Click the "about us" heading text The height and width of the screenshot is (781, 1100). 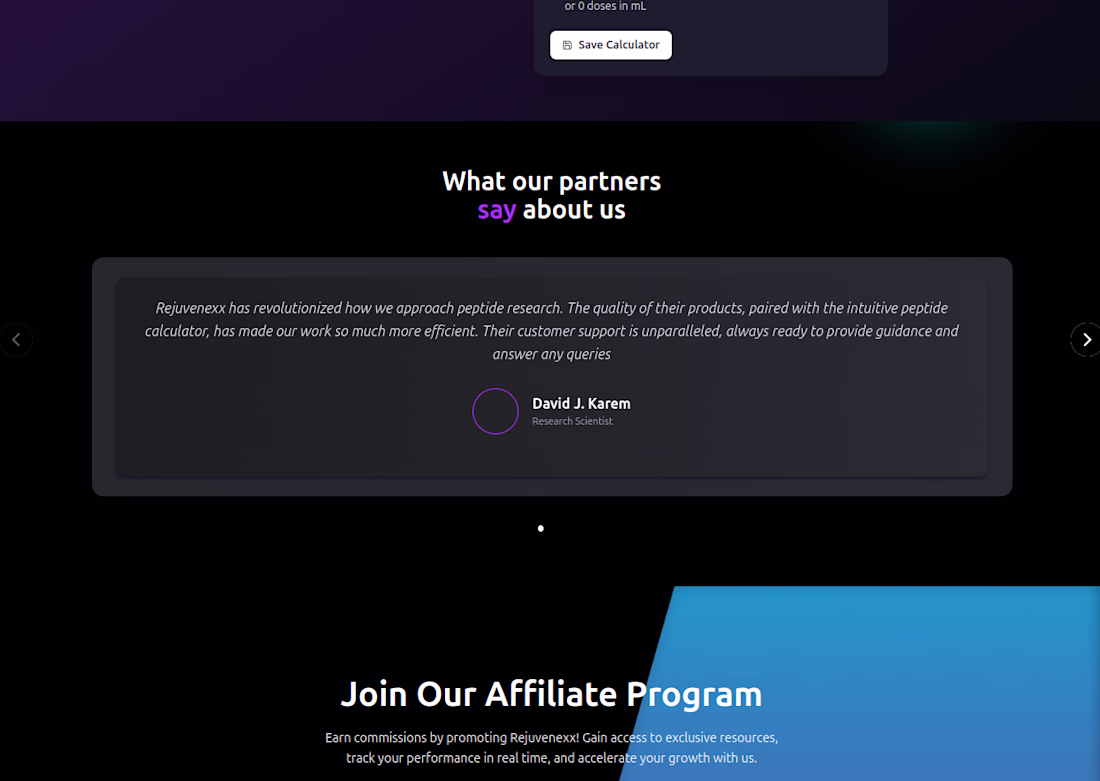(x=574, y=210)
